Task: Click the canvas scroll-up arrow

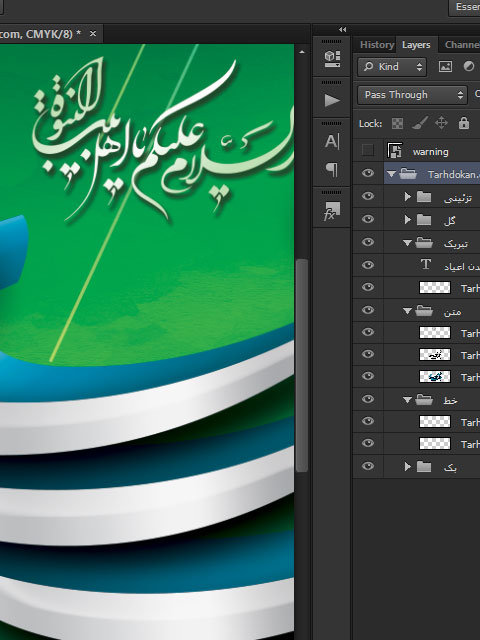Action: pyautogui.click(x=302, y=52)
